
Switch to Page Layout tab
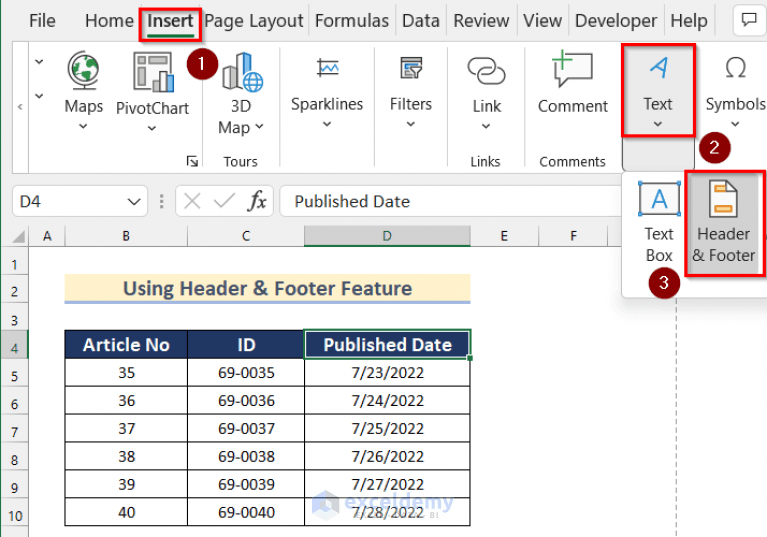[x=254, y=21]
